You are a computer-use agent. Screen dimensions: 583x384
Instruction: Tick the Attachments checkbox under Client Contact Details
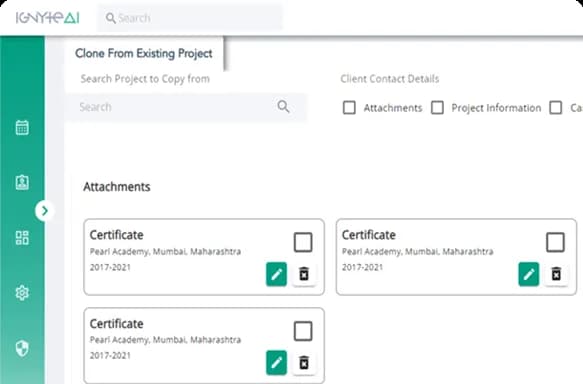[x=349, y=108]
